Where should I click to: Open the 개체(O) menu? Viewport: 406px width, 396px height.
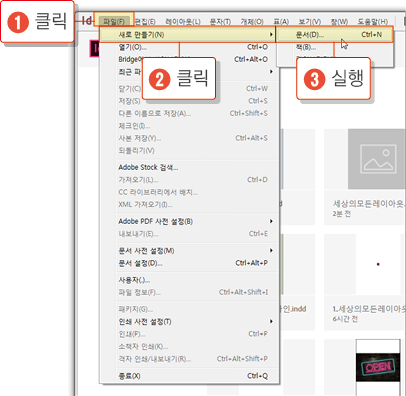coord(252,22)
